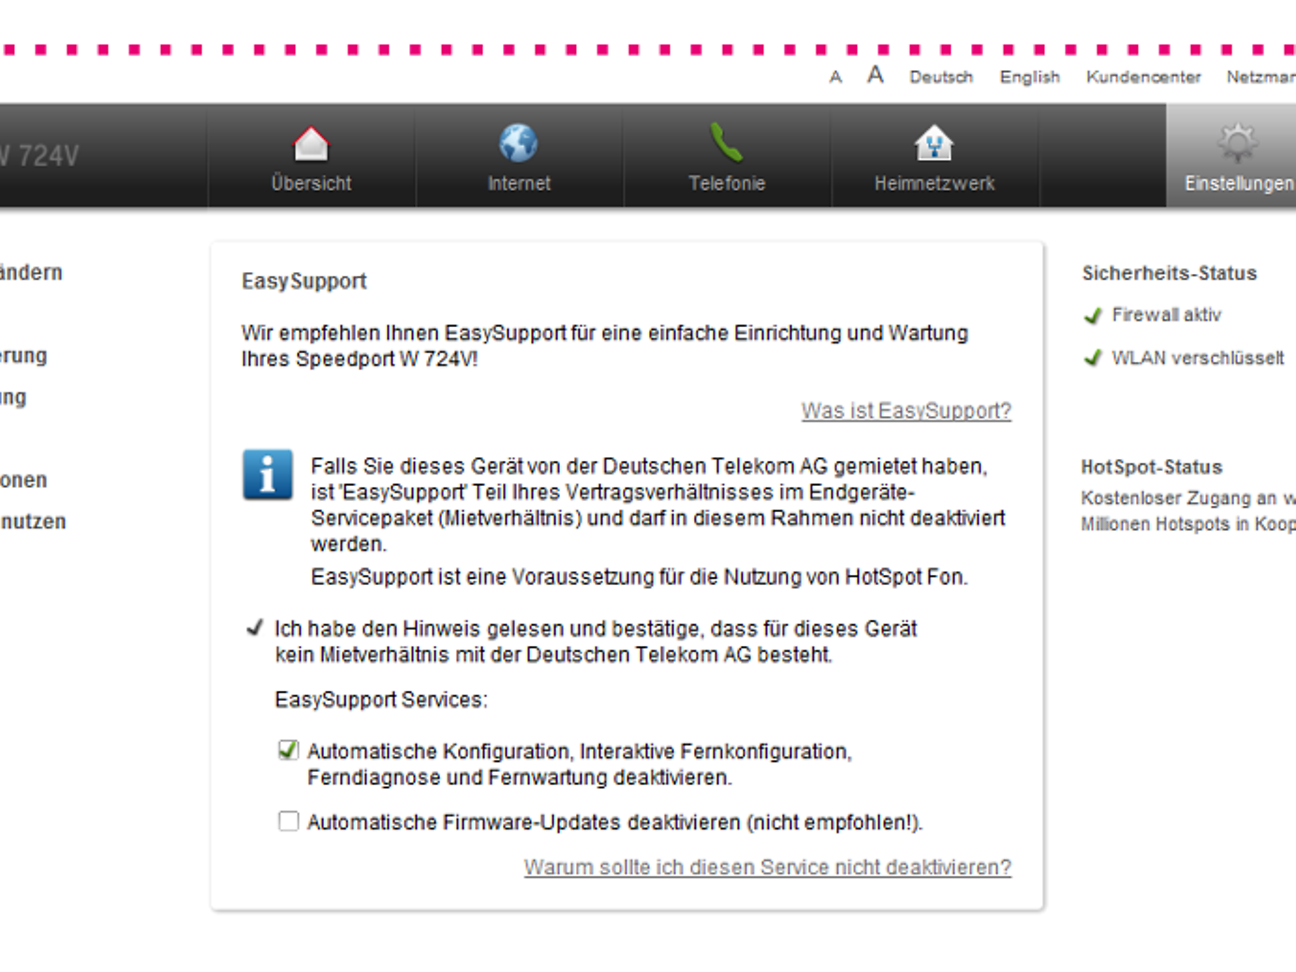1296x972 pixels.
Task: Click the blue info icon
Action: click(x=267, y=474)
